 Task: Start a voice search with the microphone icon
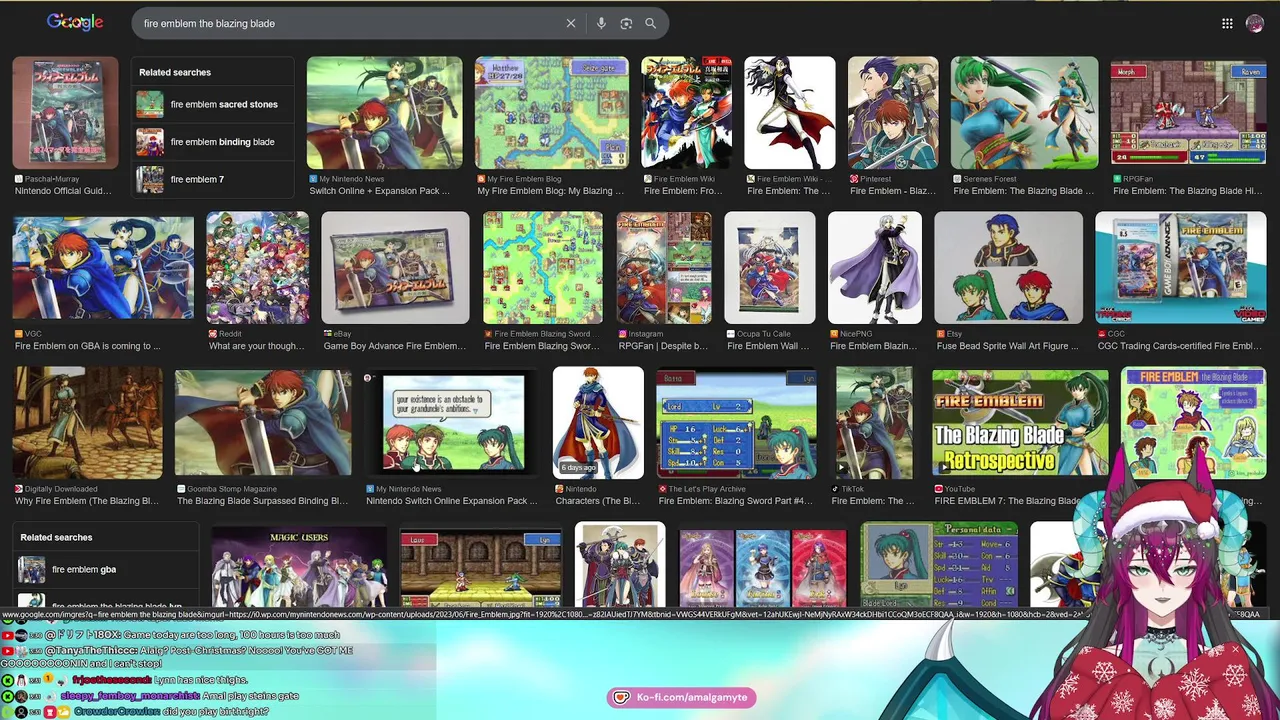click(x=601, y=23)
